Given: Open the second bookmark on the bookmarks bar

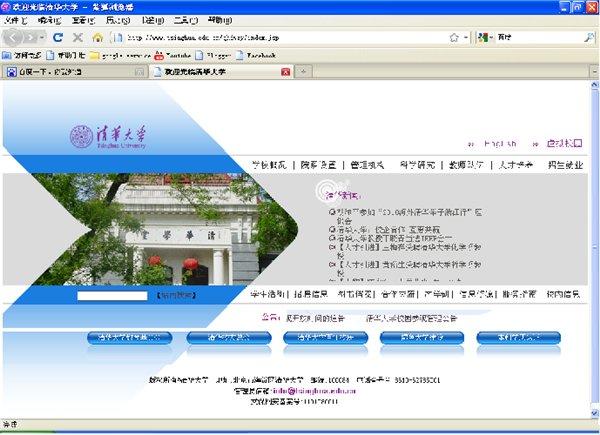Looking at the screenshot, I should tap(65, 55).
